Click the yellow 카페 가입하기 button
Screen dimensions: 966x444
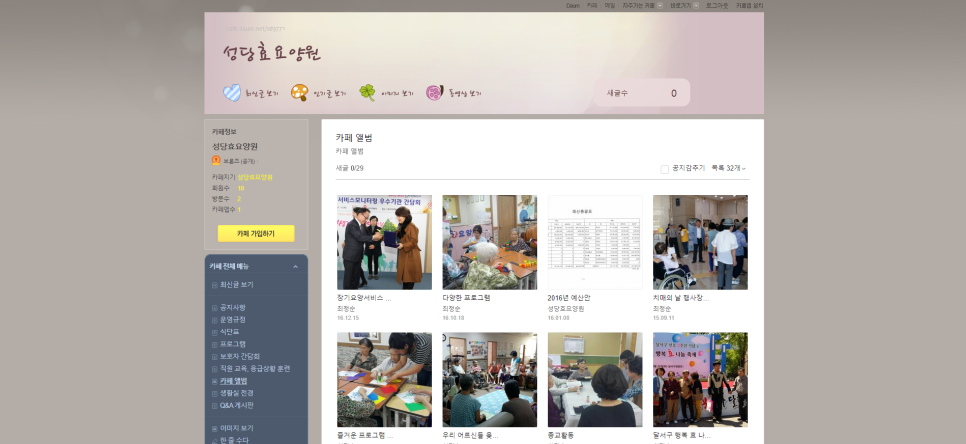tap(256, 233)
